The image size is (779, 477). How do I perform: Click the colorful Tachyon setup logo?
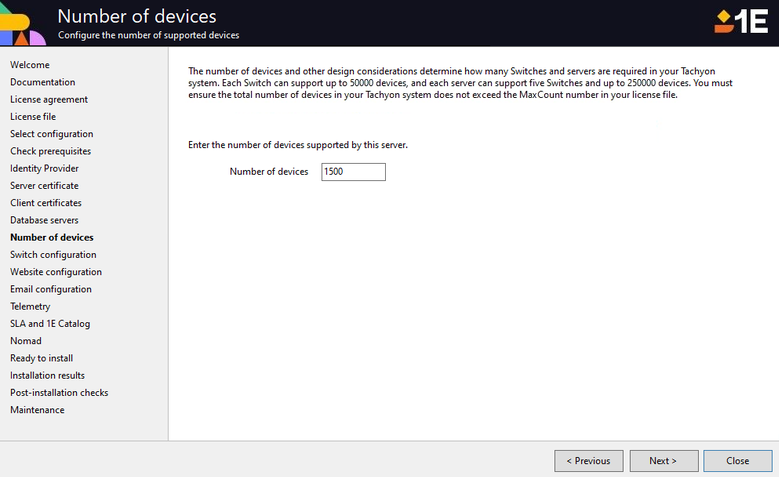23,23
